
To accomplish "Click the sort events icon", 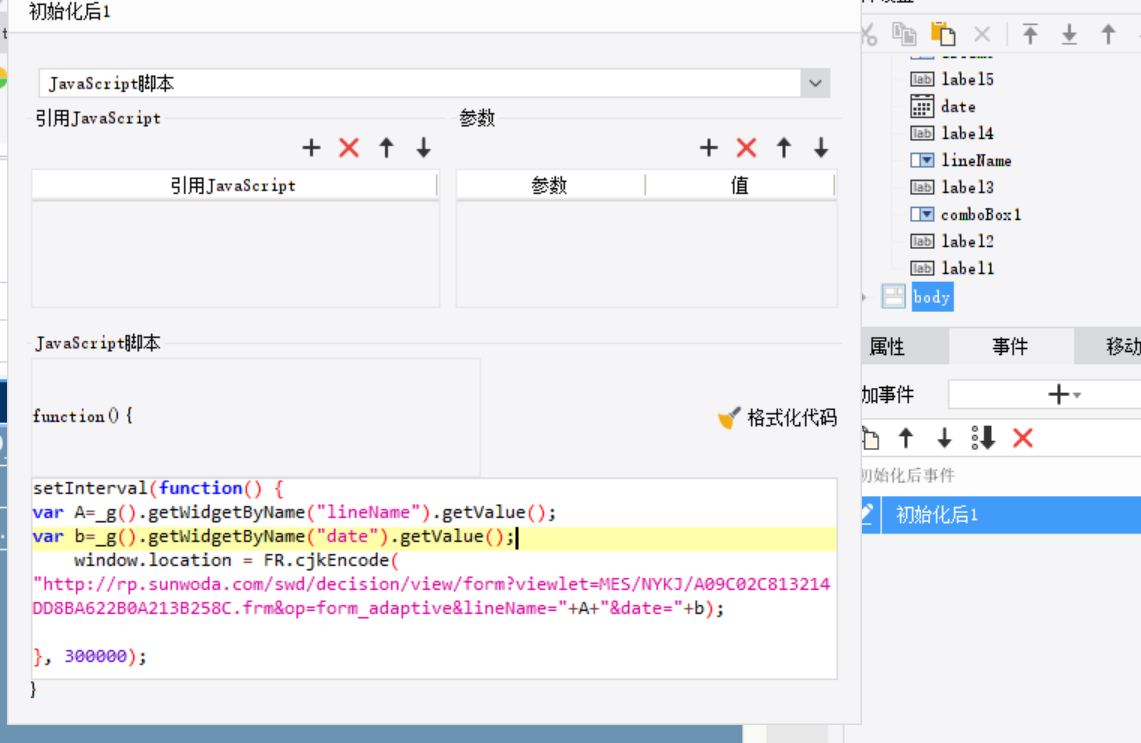I will (983, 438).
